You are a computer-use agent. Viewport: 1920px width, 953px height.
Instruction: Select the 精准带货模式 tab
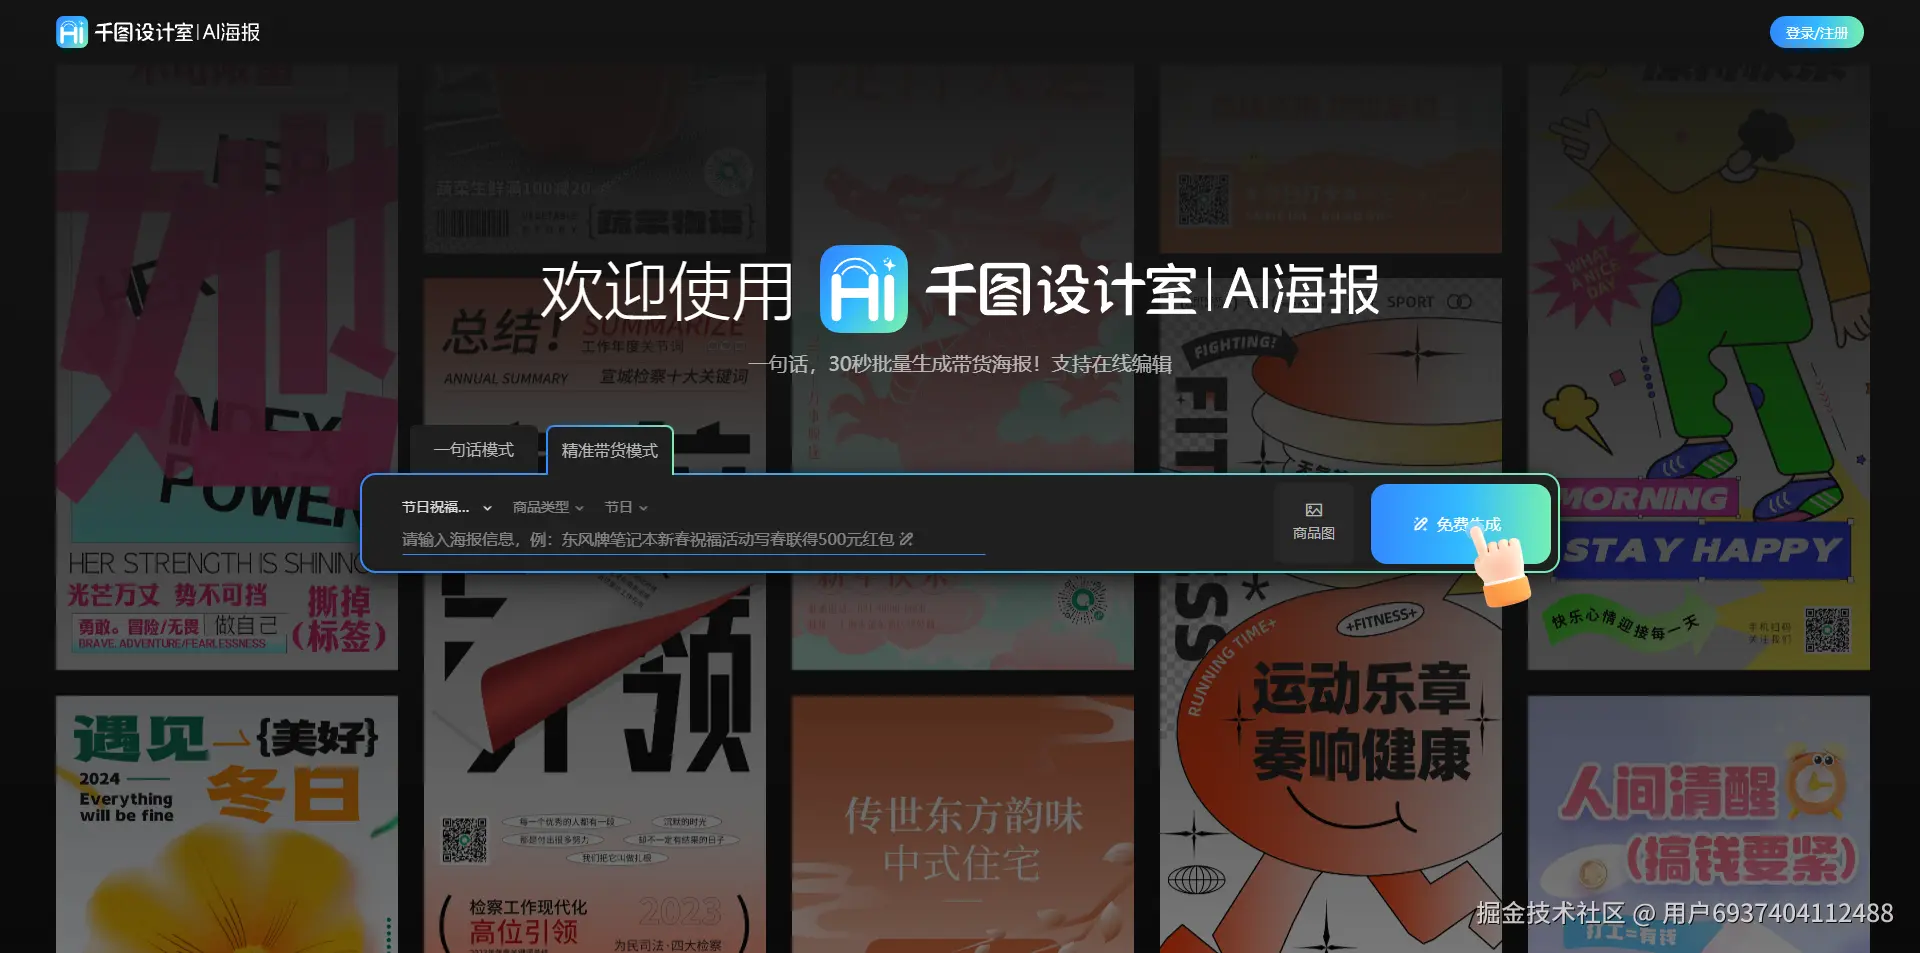(608, 450)
